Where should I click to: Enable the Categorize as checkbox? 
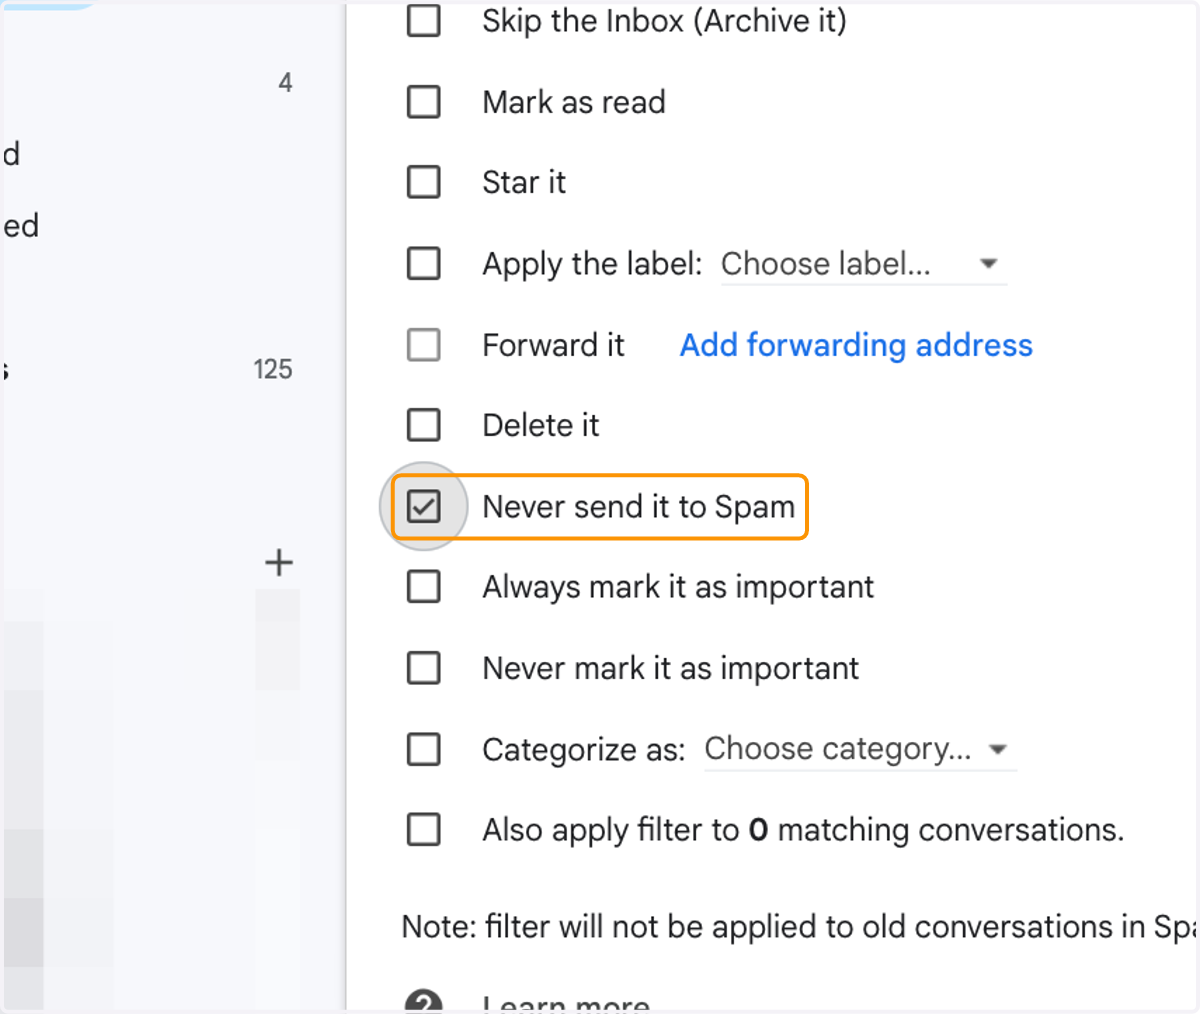[424, 748]
